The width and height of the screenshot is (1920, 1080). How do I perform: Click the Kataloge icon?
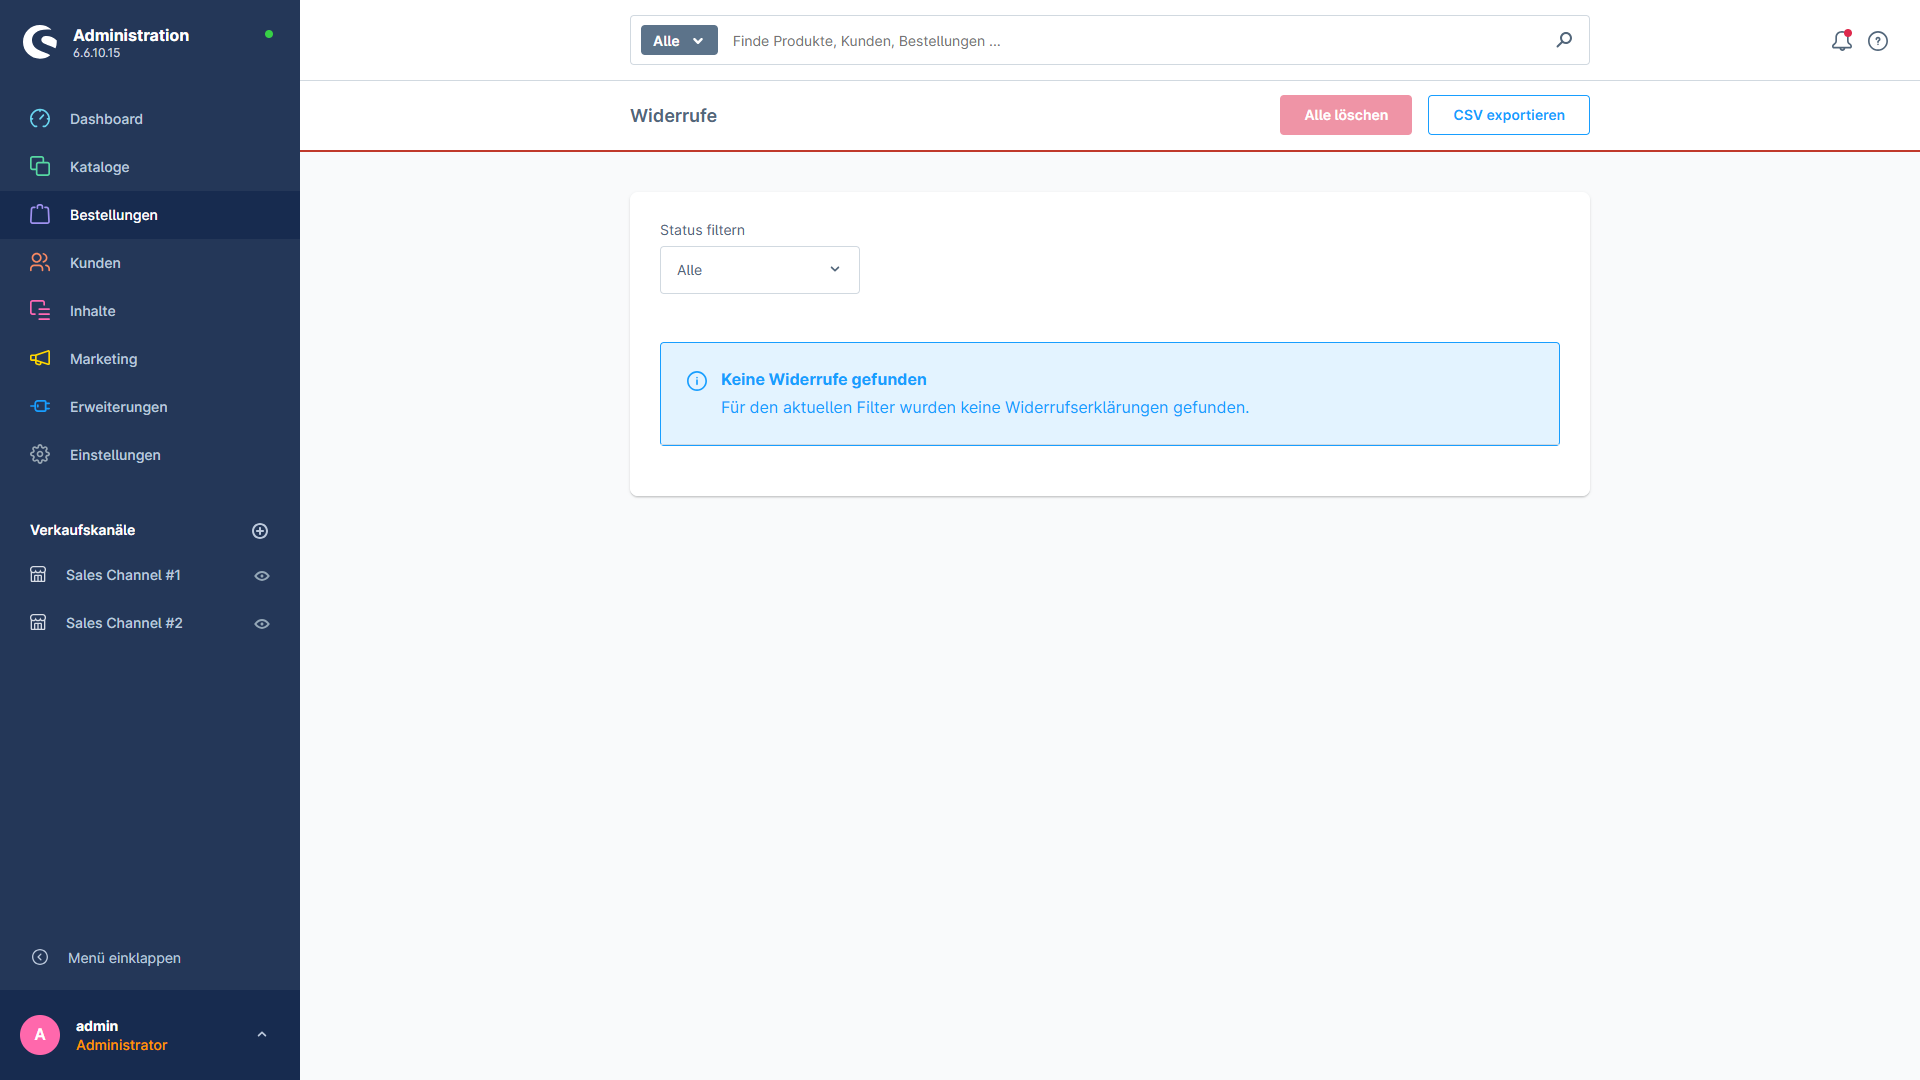click(40, 167)
